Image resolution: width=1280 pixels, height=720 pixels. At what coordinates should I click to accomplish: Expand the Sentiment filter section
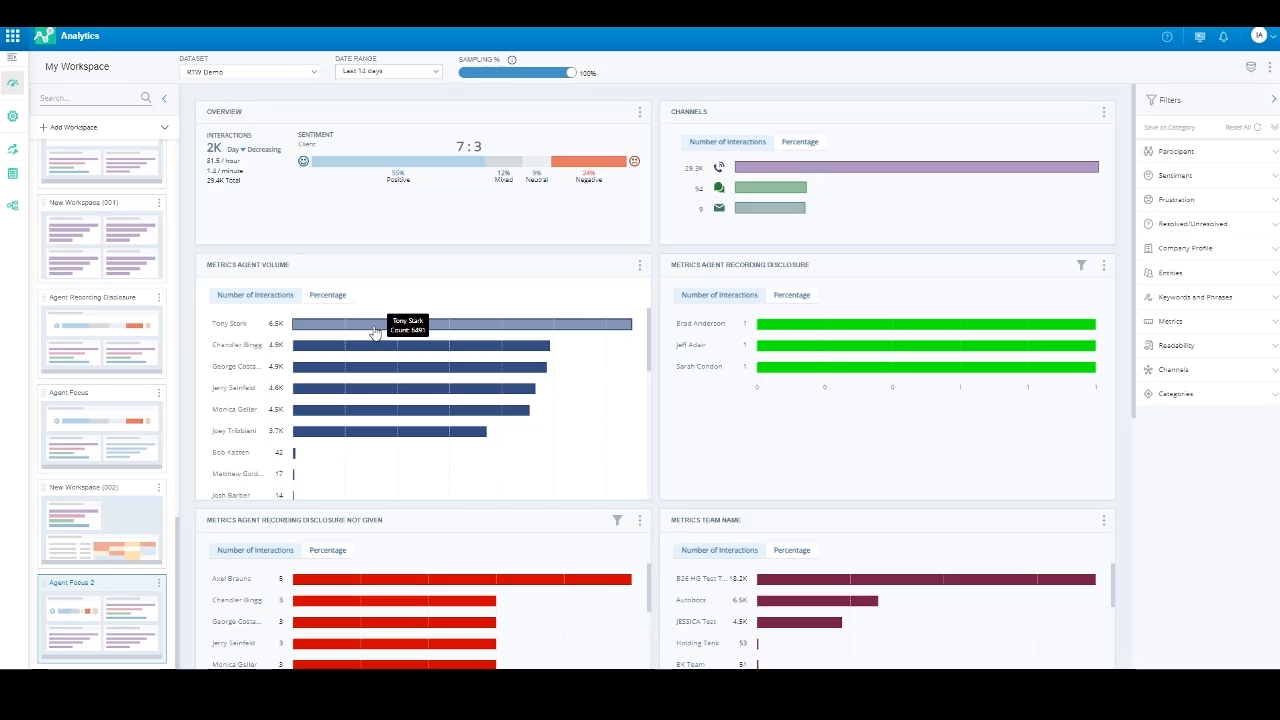click(1176, 175)
